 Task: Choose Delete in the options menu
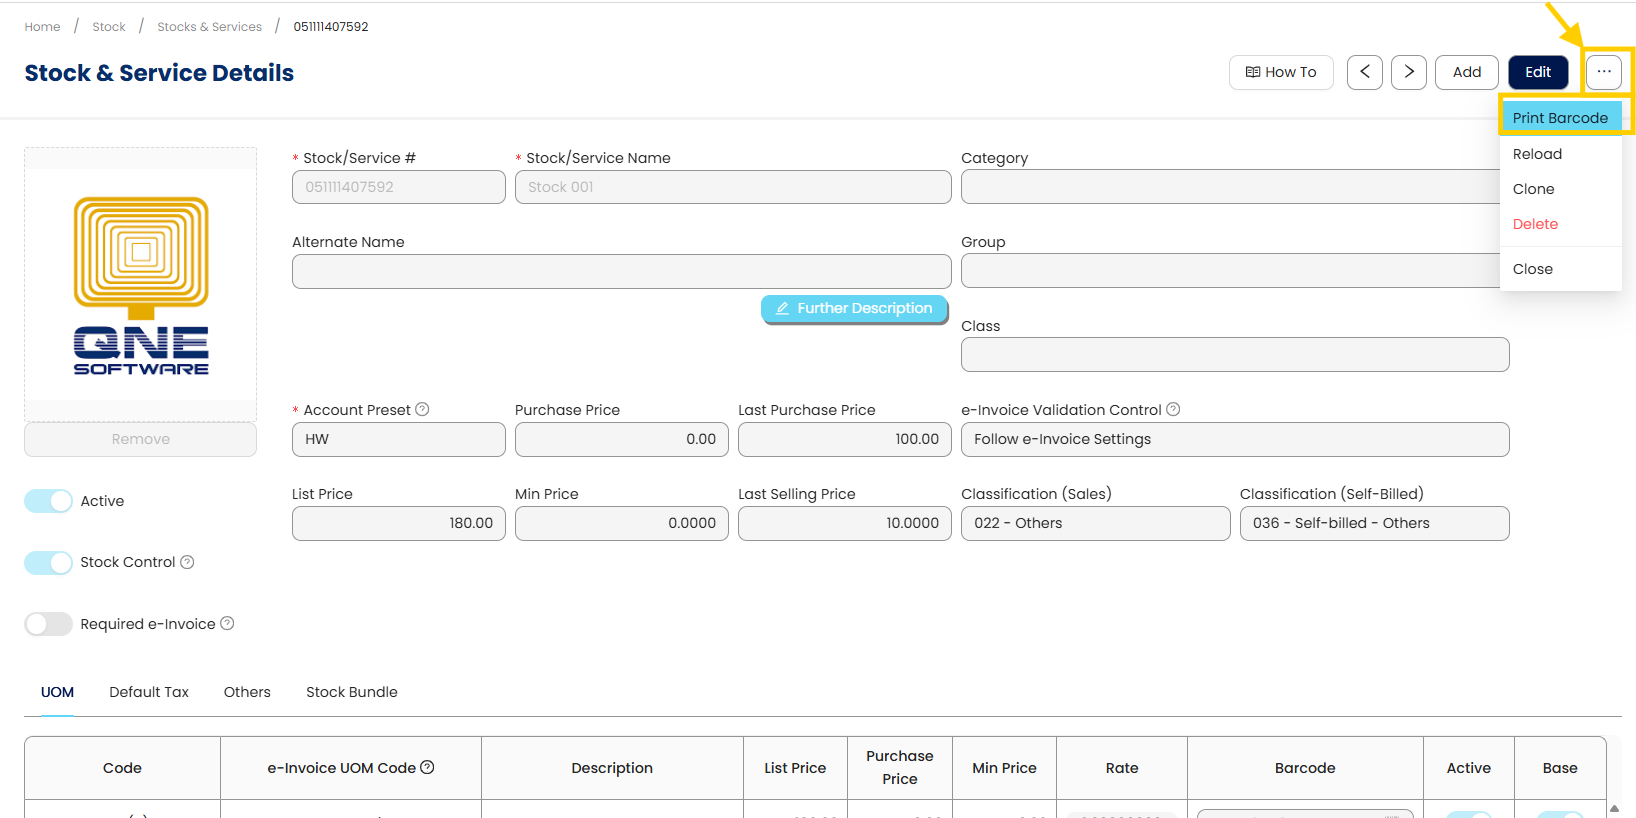pyautogui.click(x=1561, y=224)
